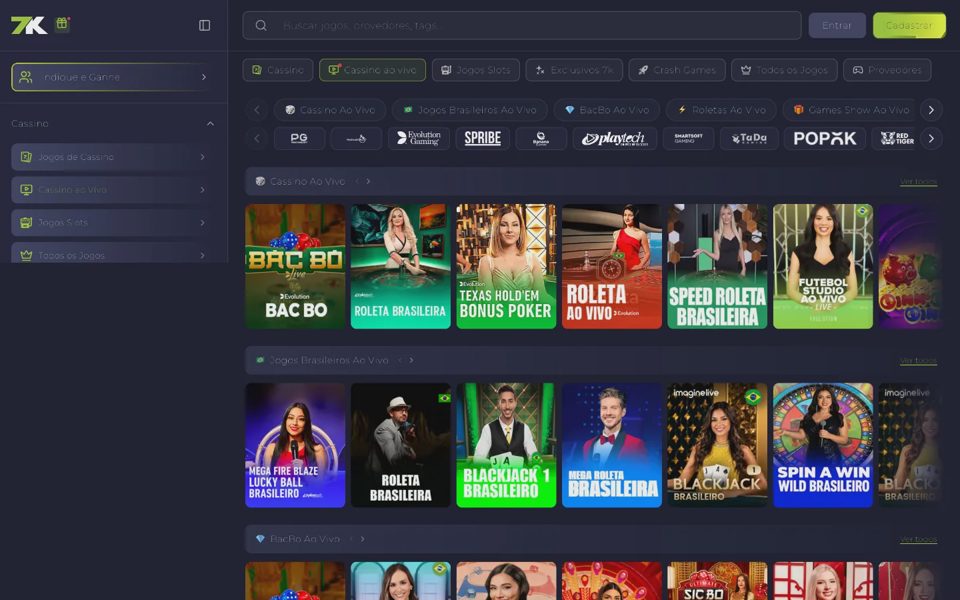Open Indique e Ganhe referral button

click(x=114, y=77)
